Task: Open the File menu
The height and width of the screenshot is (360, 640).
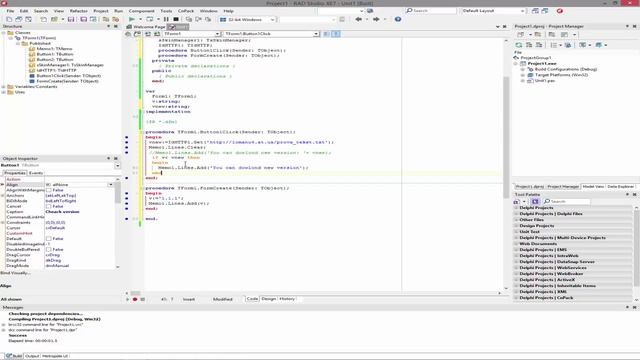Action: (x=10, y=11)
